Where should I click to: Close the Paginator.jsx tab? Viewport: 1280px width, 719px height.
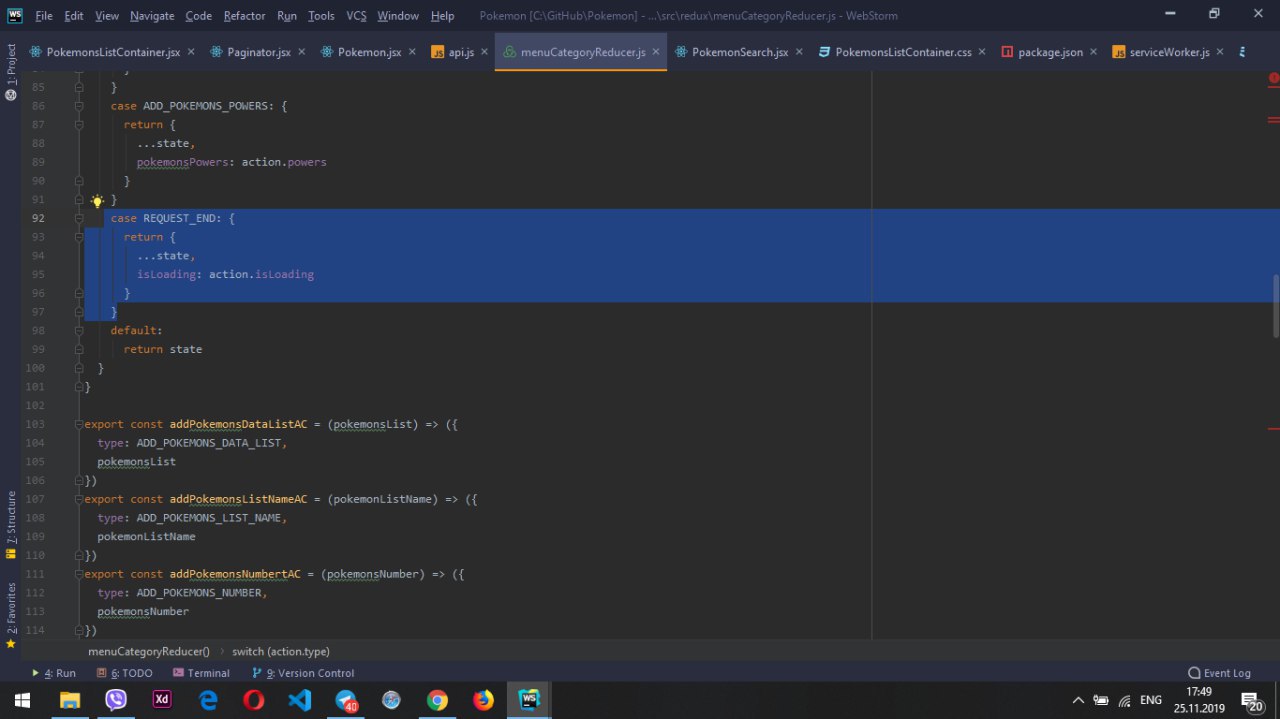(x=302, y=52)
